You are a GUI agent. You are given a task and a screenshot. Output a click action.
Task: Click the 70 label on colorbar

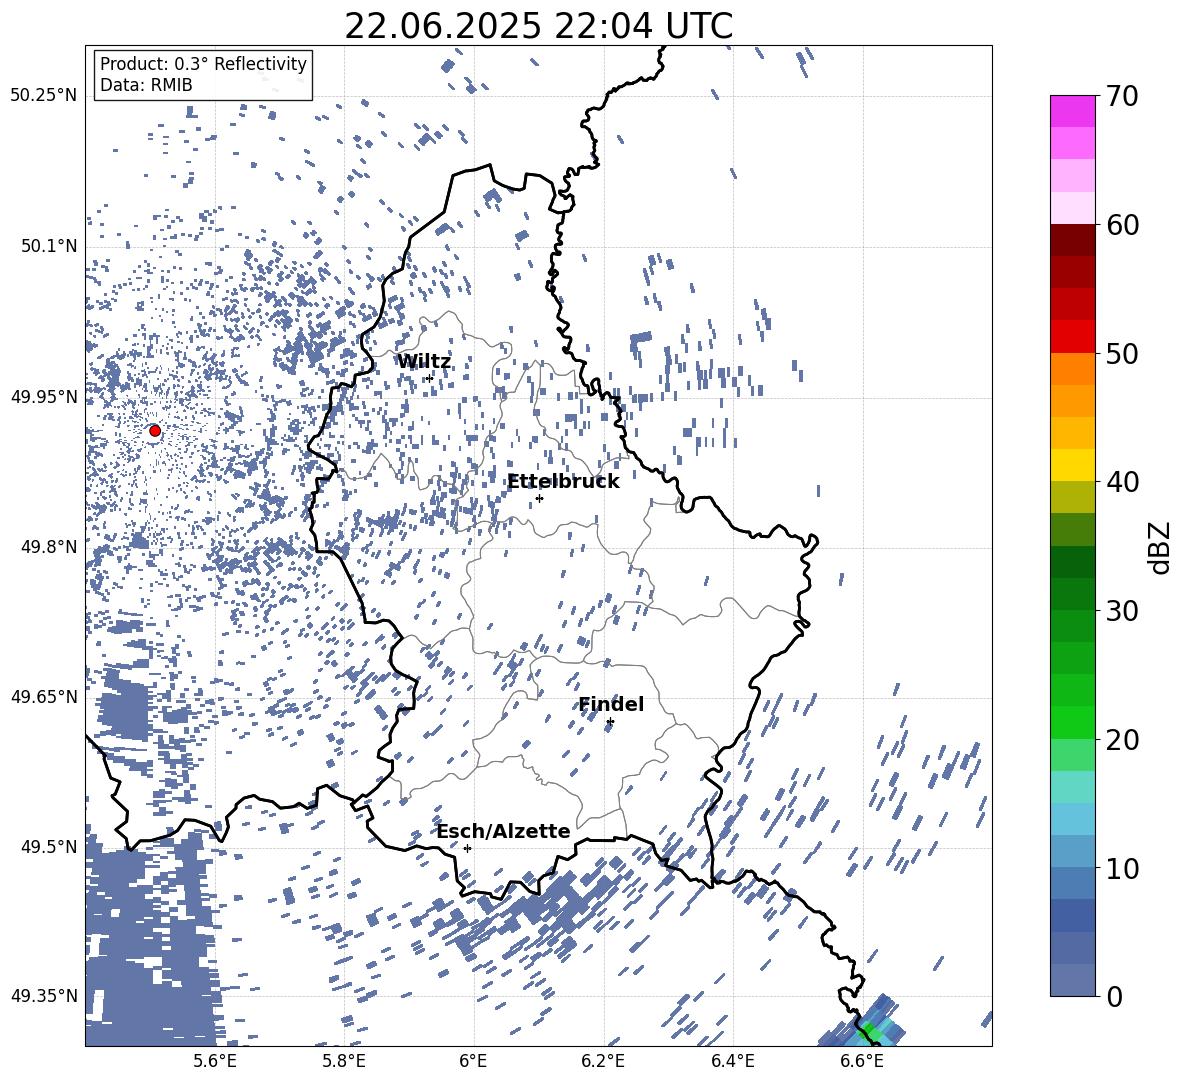[x=1122, y=96]
